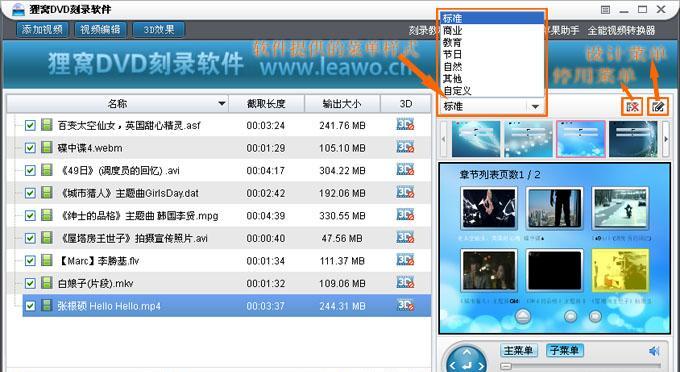Click the disable menu icon with red X
Viewport: 680px width, 372px height.
(632, 106)
